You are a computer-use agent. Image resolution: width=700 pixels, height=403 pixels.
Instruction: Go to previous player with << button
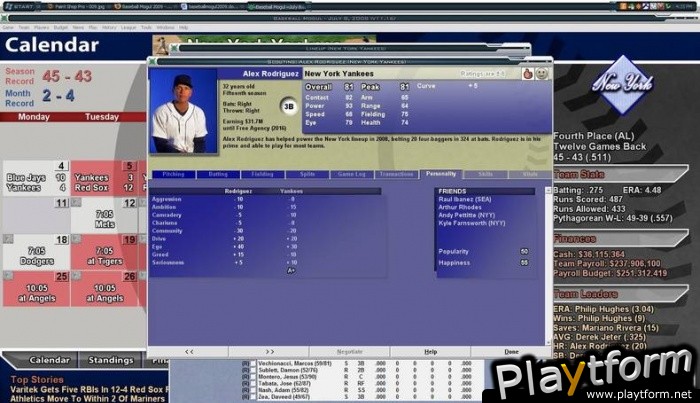pyautogui.click(x=189, y=352)
